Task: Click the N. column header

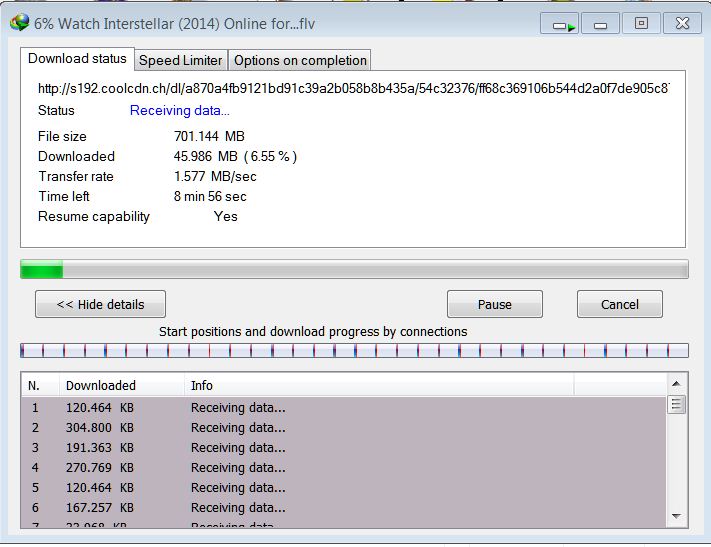Action: (40, 386)
